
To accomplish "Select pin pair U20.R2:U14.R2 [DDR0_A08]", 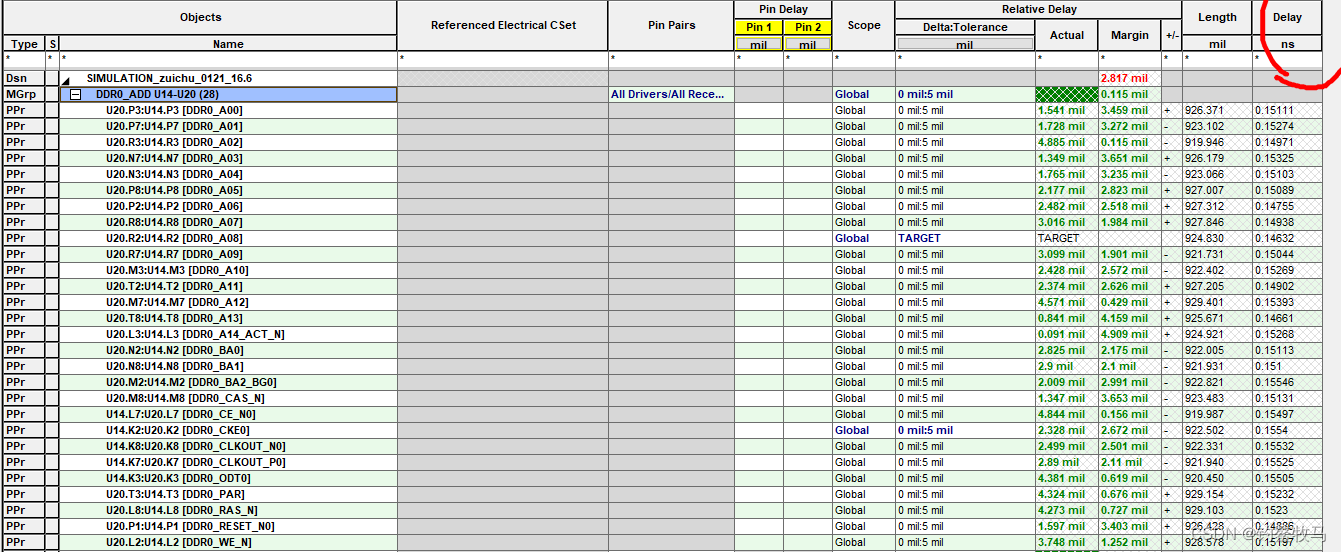I will point(174,238).
